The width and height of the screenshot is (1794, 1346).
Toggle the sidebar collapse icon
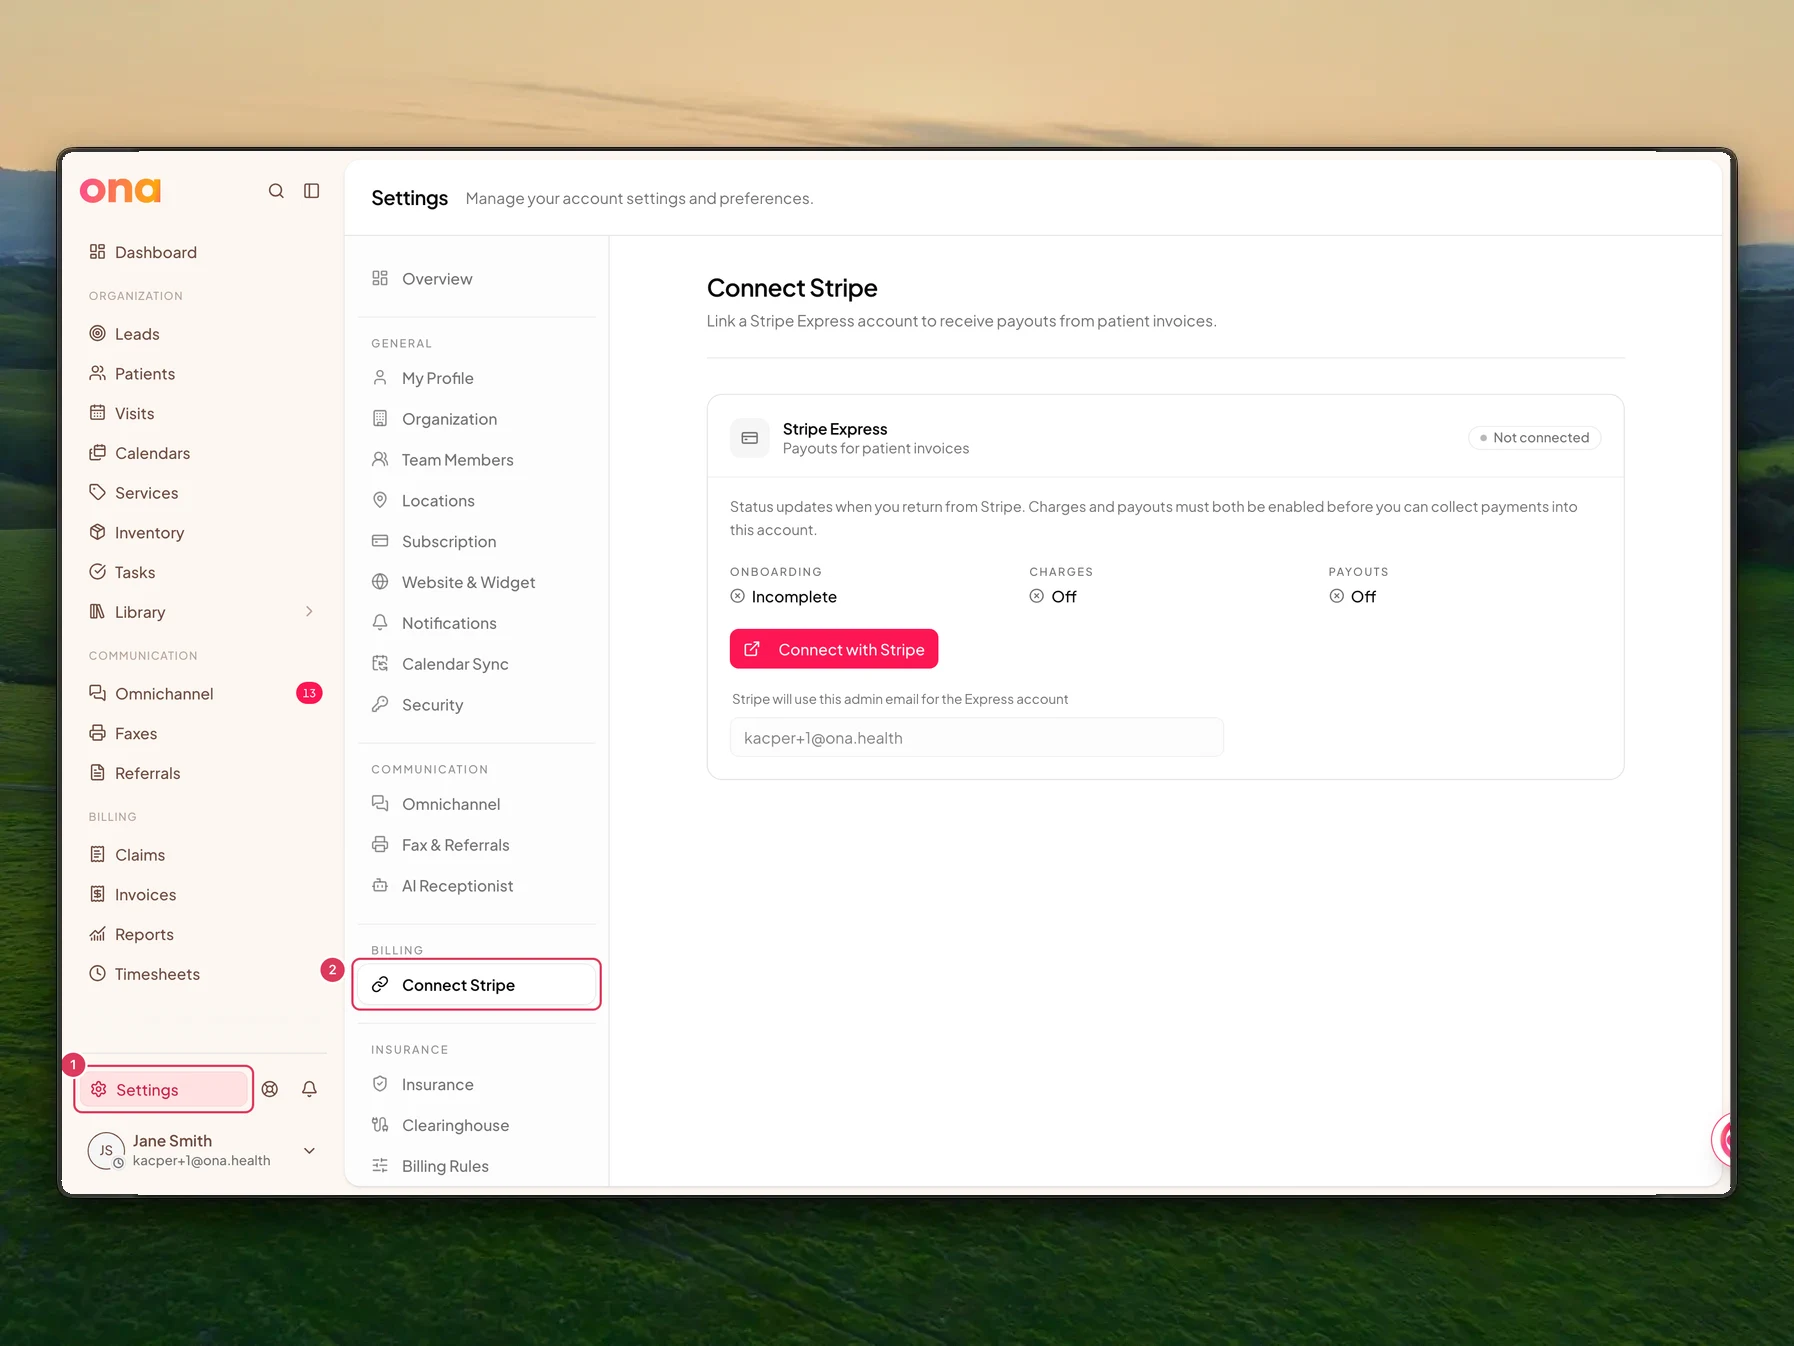tap(312, 191)
